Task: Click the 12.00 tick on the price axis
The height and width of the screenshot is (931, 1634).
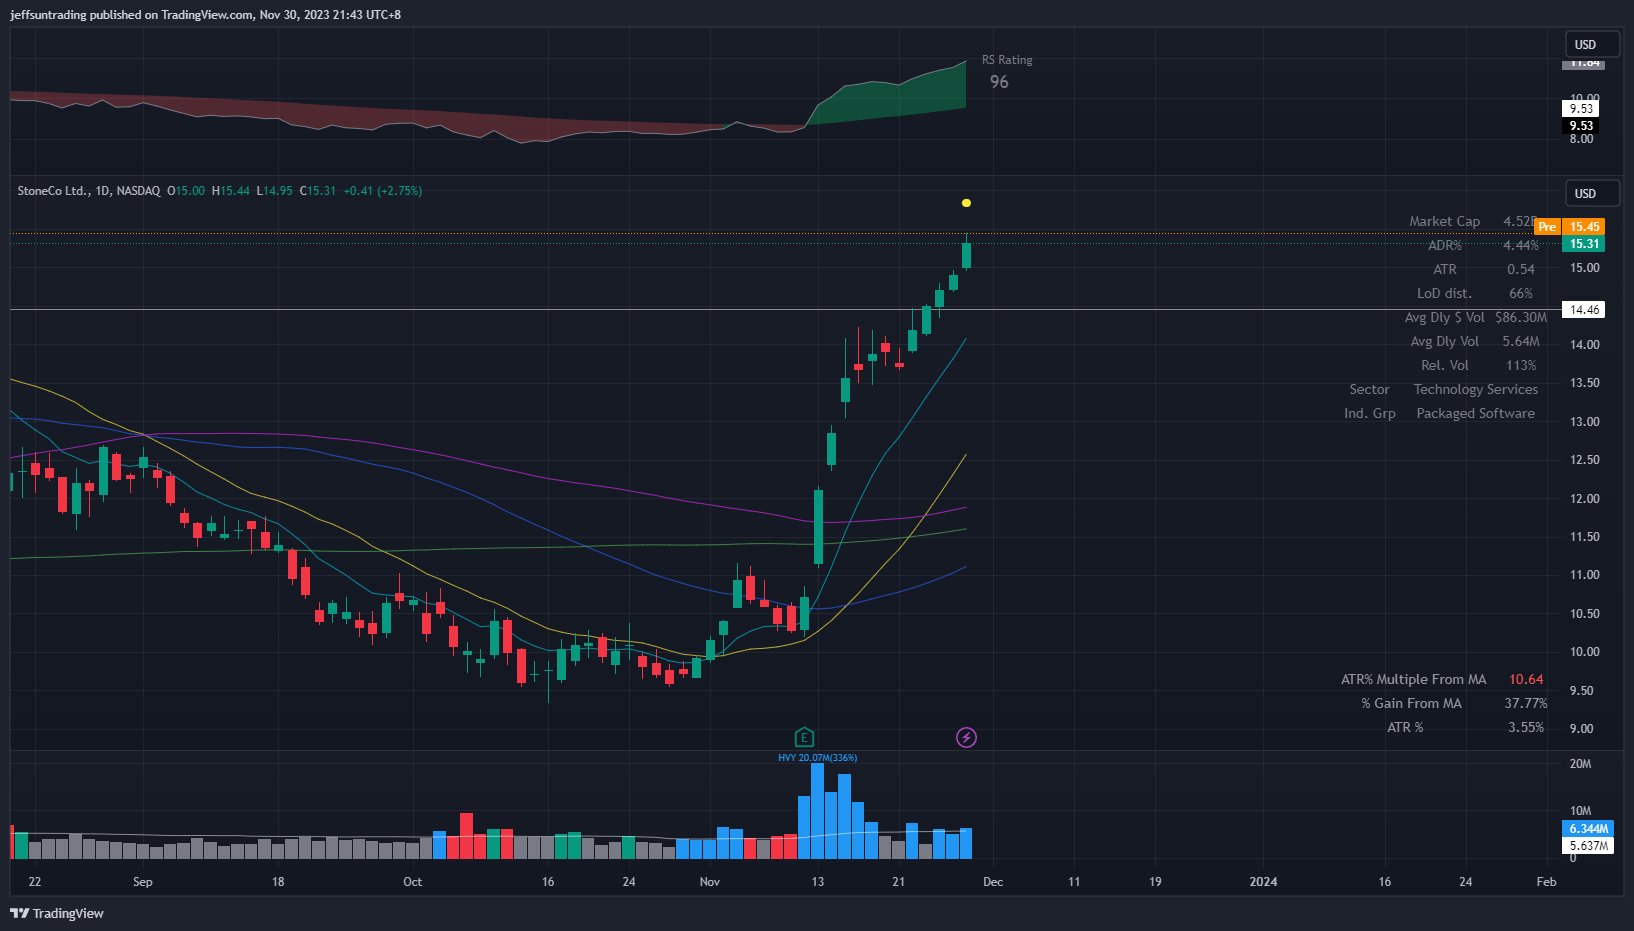Action: 1585,498
